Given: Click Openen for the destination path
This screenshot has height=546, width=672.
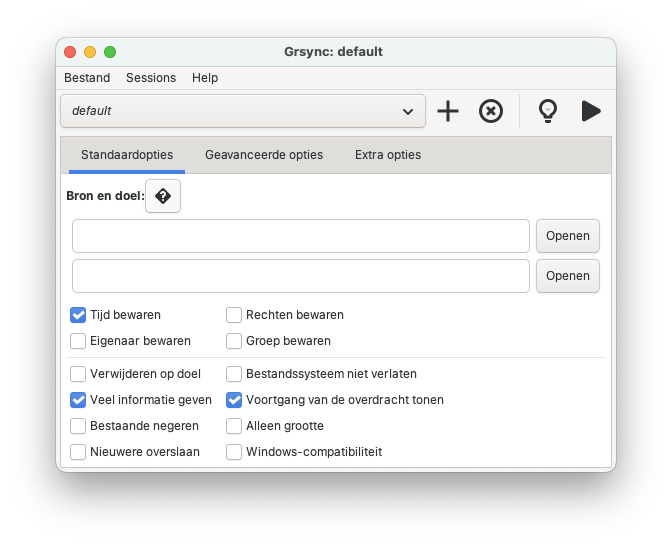Looking at the screenshot, I should pos(567,276).
